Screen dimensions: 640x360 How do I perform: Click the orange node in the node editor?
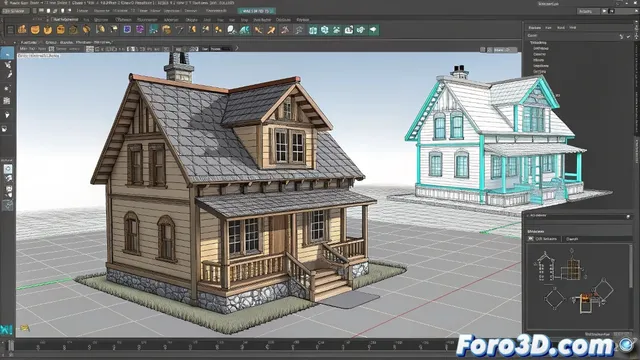coord(585,299)
